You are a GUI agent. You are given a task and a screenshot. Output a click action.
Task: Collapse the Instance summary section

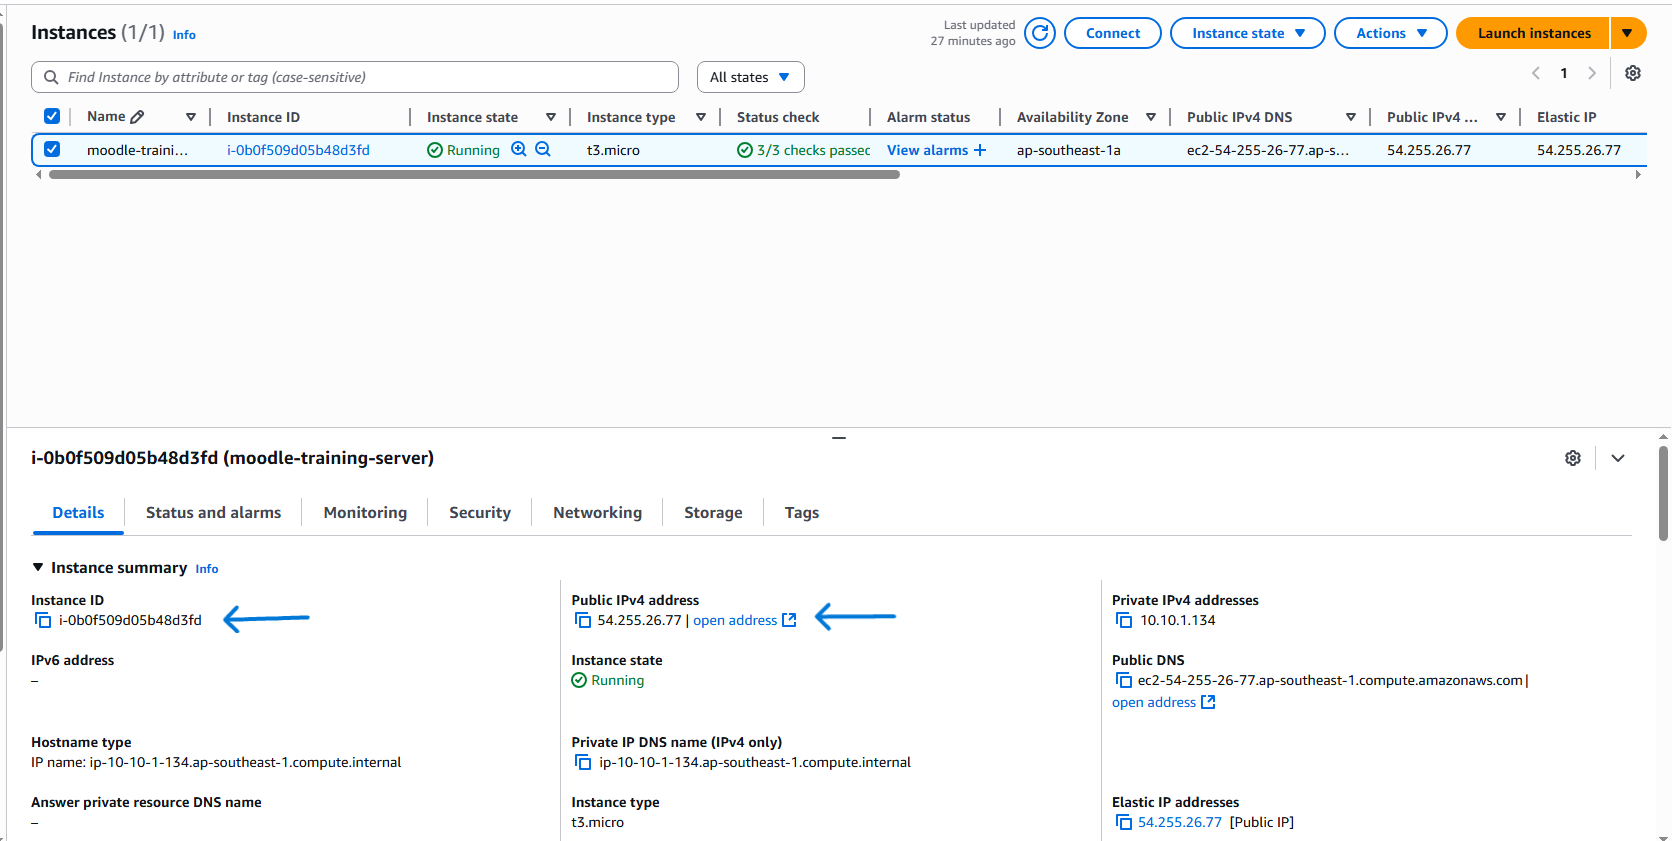(38, 567)
